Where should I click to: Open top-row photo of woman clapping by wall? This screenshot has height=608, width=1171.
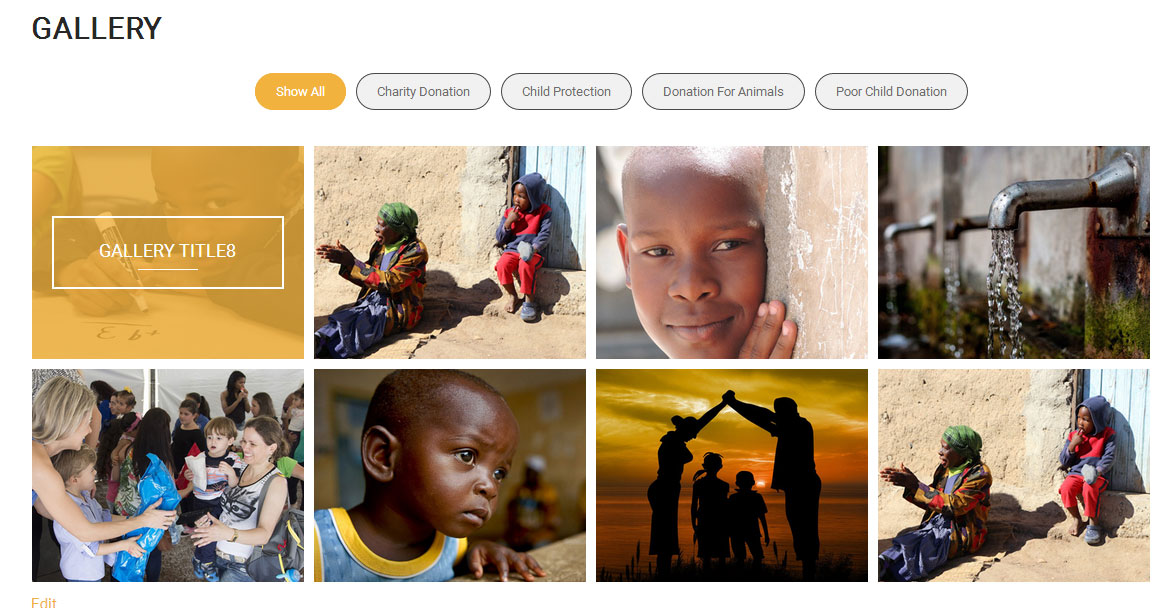450,252
